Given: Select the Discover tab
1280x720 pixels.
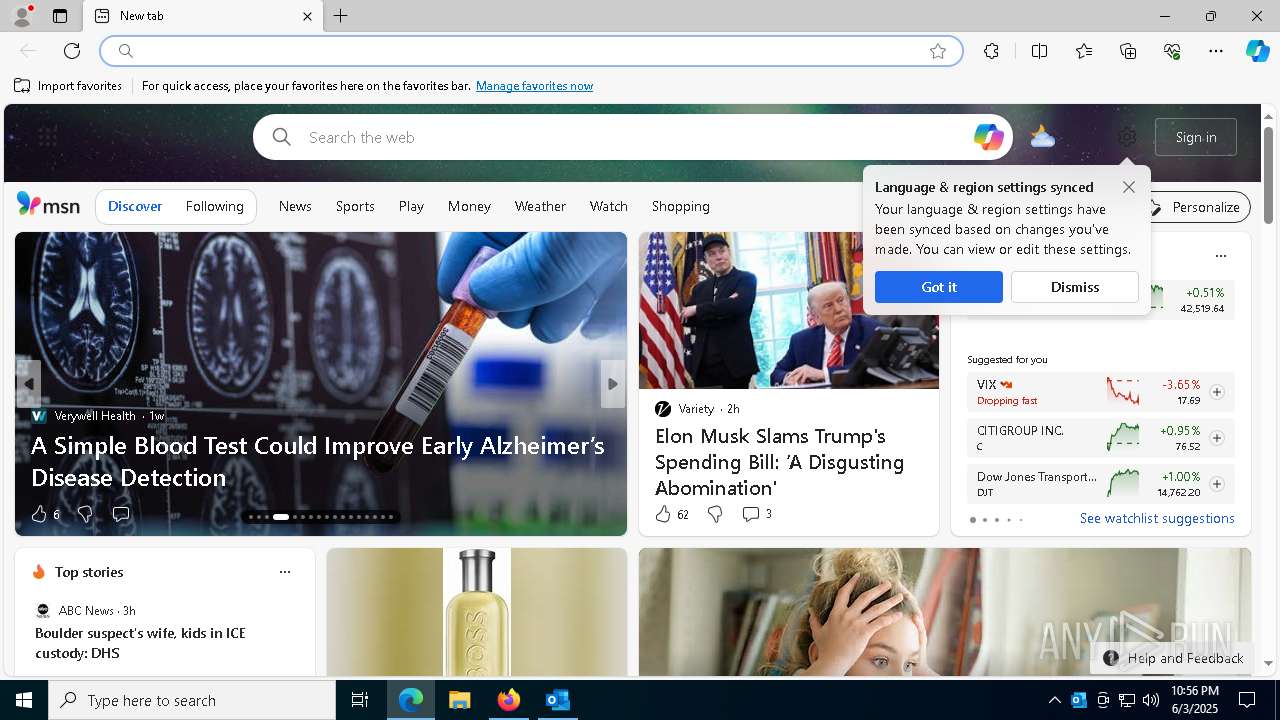Looking at the screenshot, I should point(135,206).
